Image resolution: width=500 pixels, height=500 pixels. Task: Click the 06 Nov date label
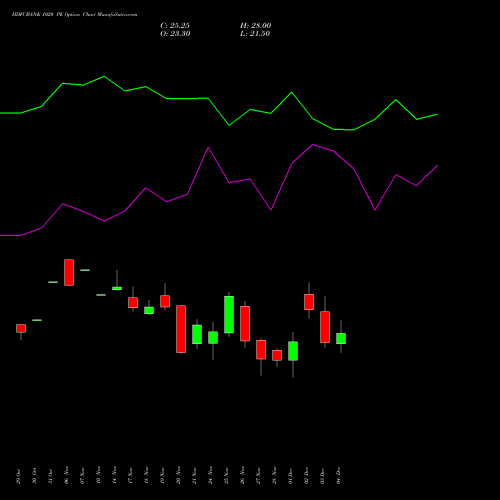coord(66,475)
